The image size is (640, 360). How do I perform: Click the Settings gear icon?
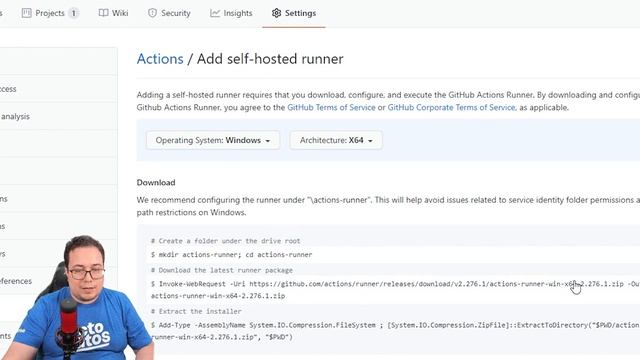click(x=276, y=13)
